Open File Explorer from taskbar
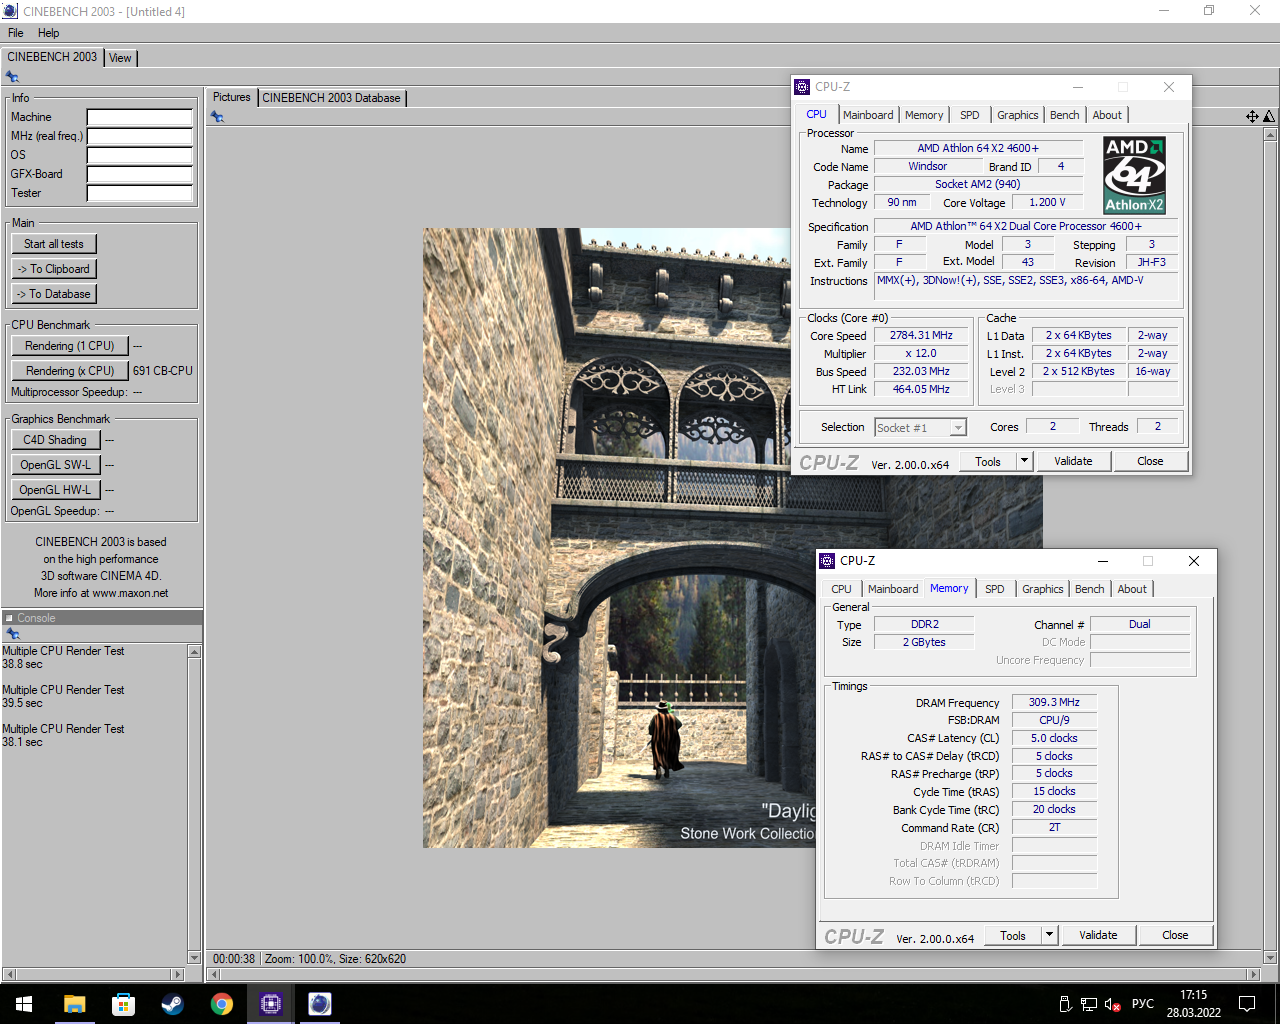This screenshot has height=1024, width=1280. click(74, 1004)
